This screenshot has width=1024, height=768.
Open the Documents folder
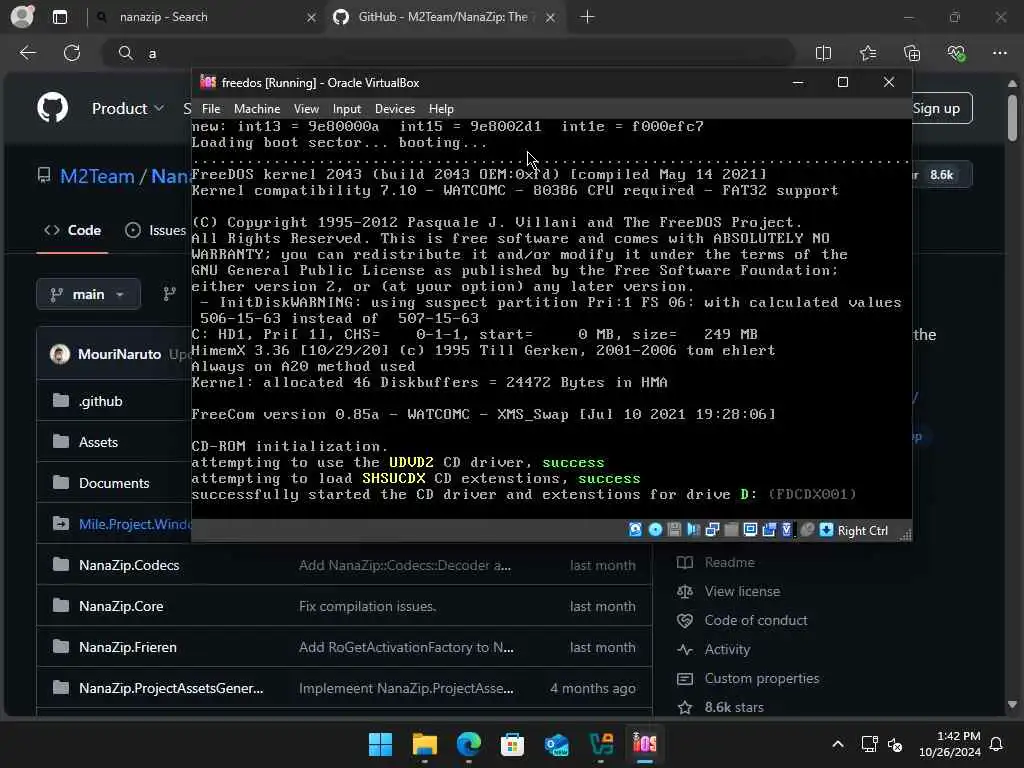pos(114,483)
